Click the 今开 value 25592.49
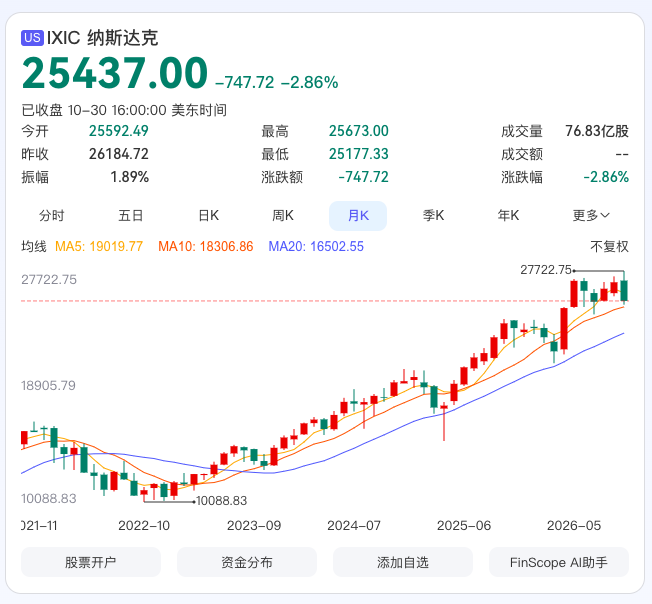The height and width of the screenshot is (604, 652). pos(119,131)
